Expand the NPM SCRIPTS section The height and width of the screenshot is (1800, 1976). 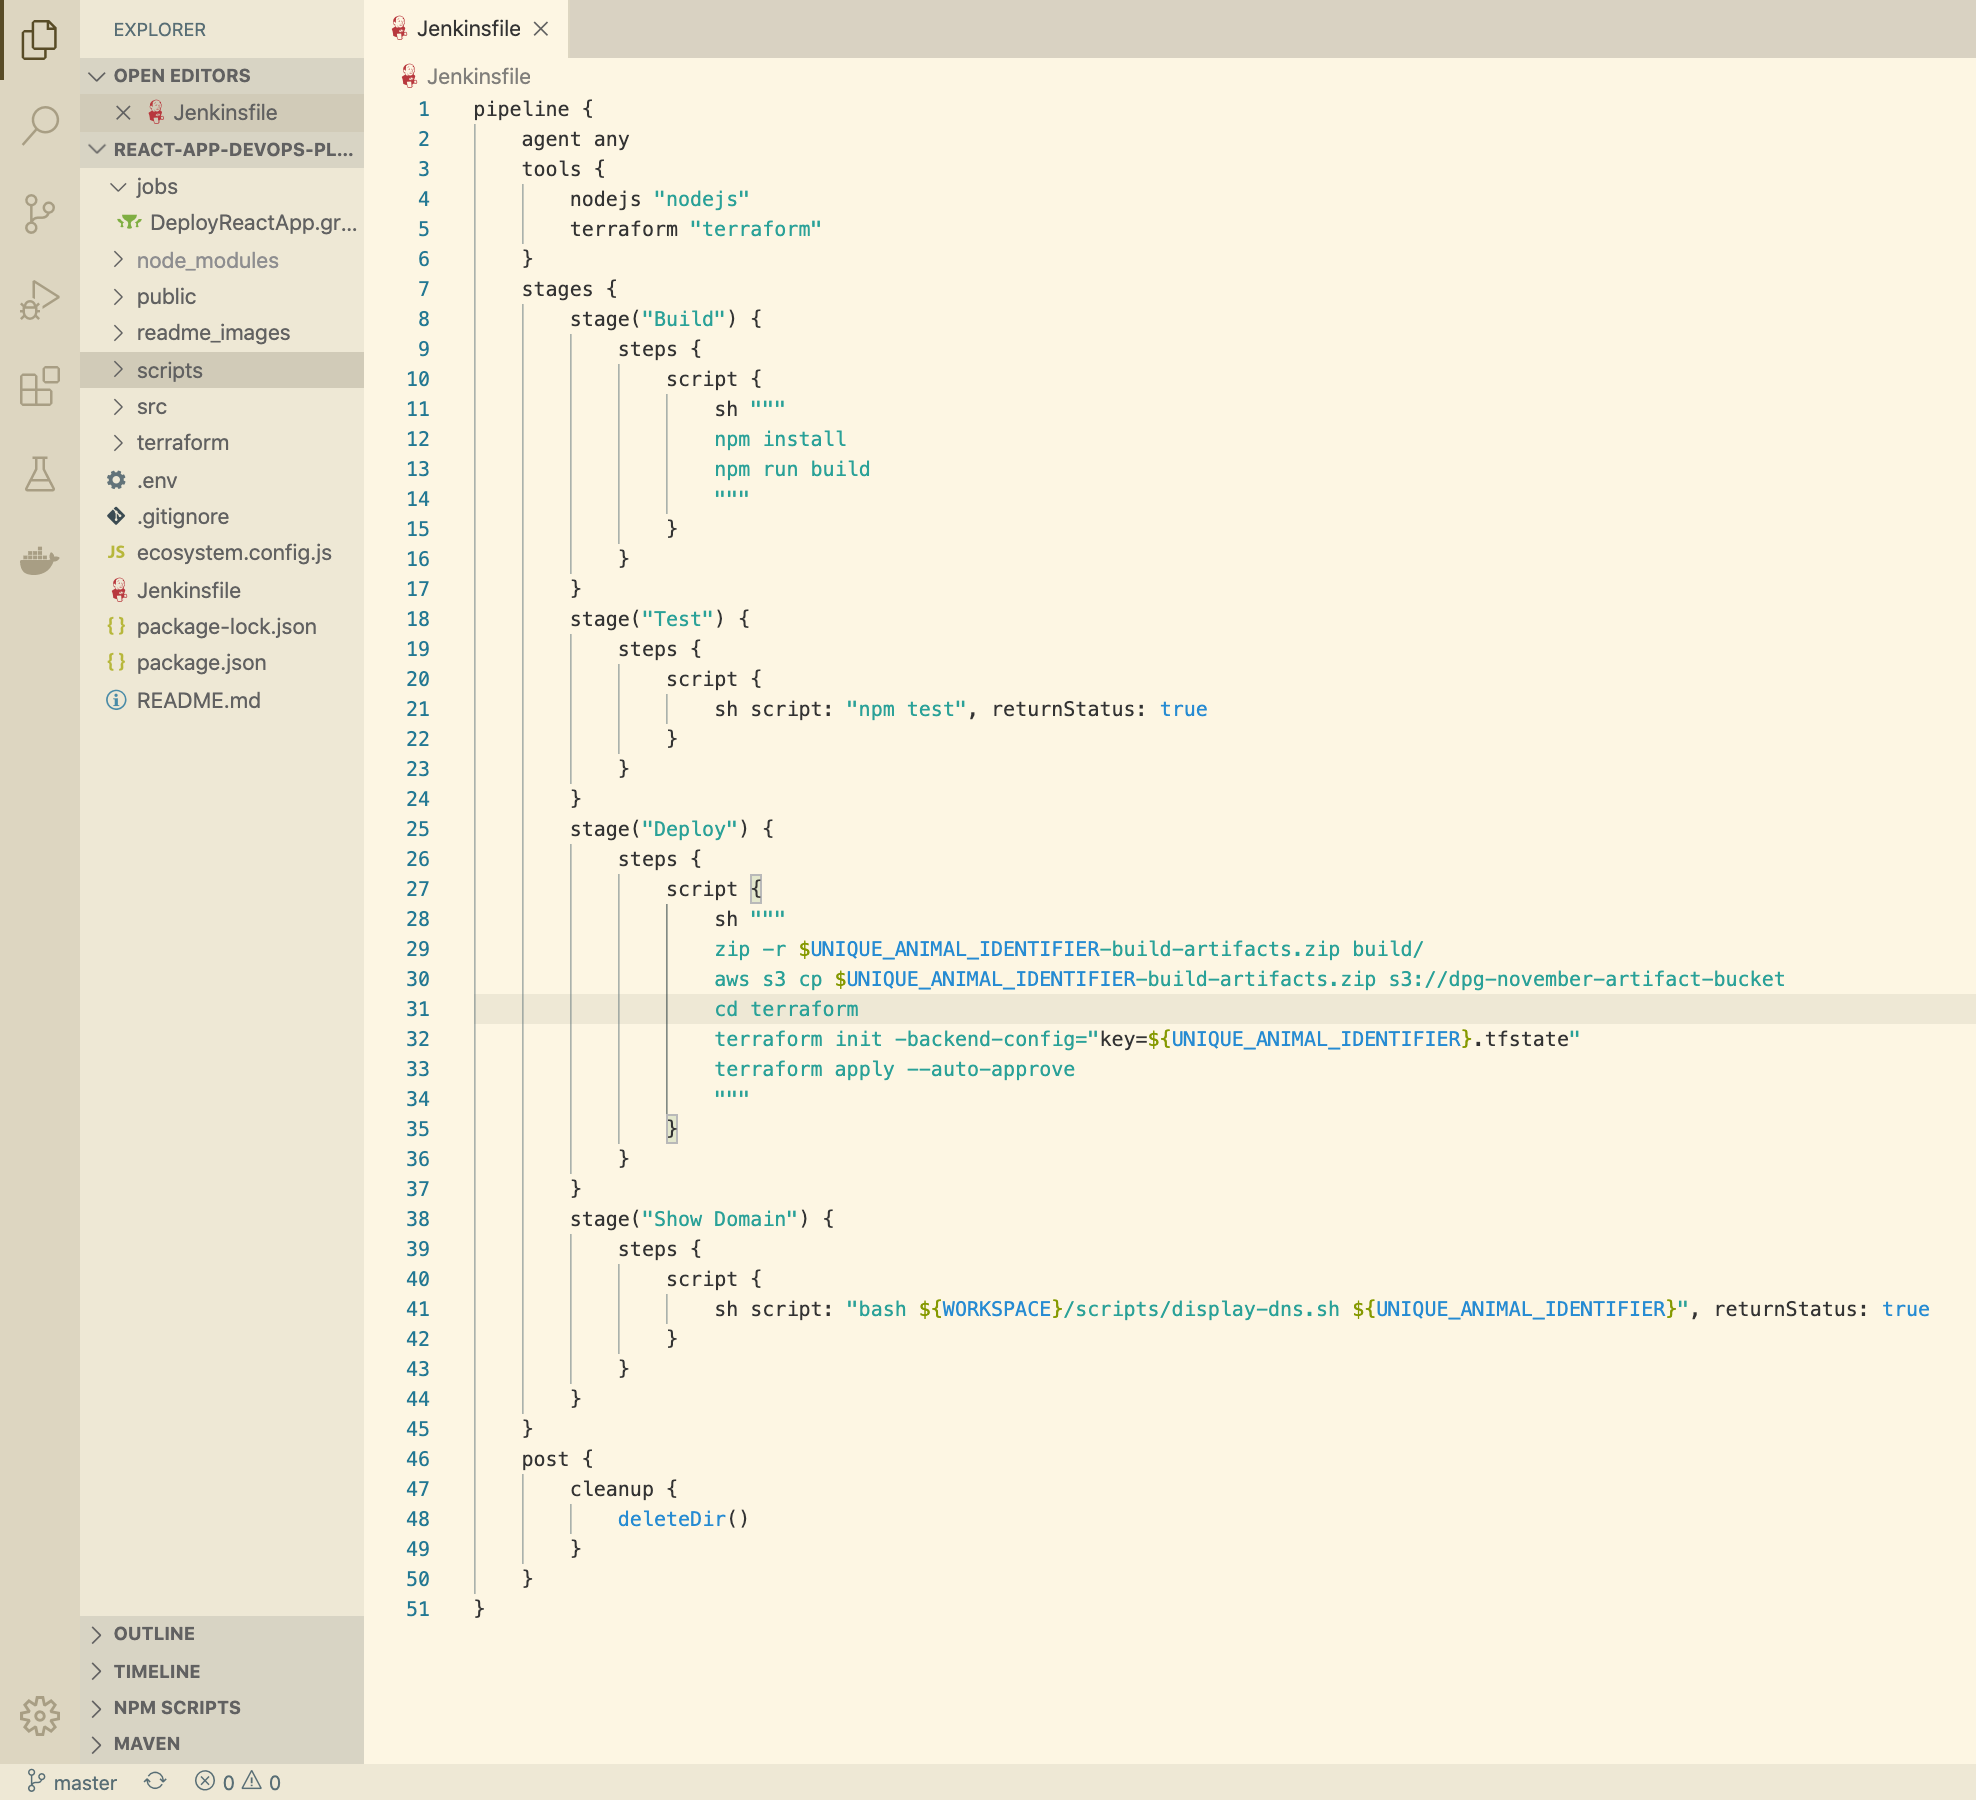click(177, 1707)
